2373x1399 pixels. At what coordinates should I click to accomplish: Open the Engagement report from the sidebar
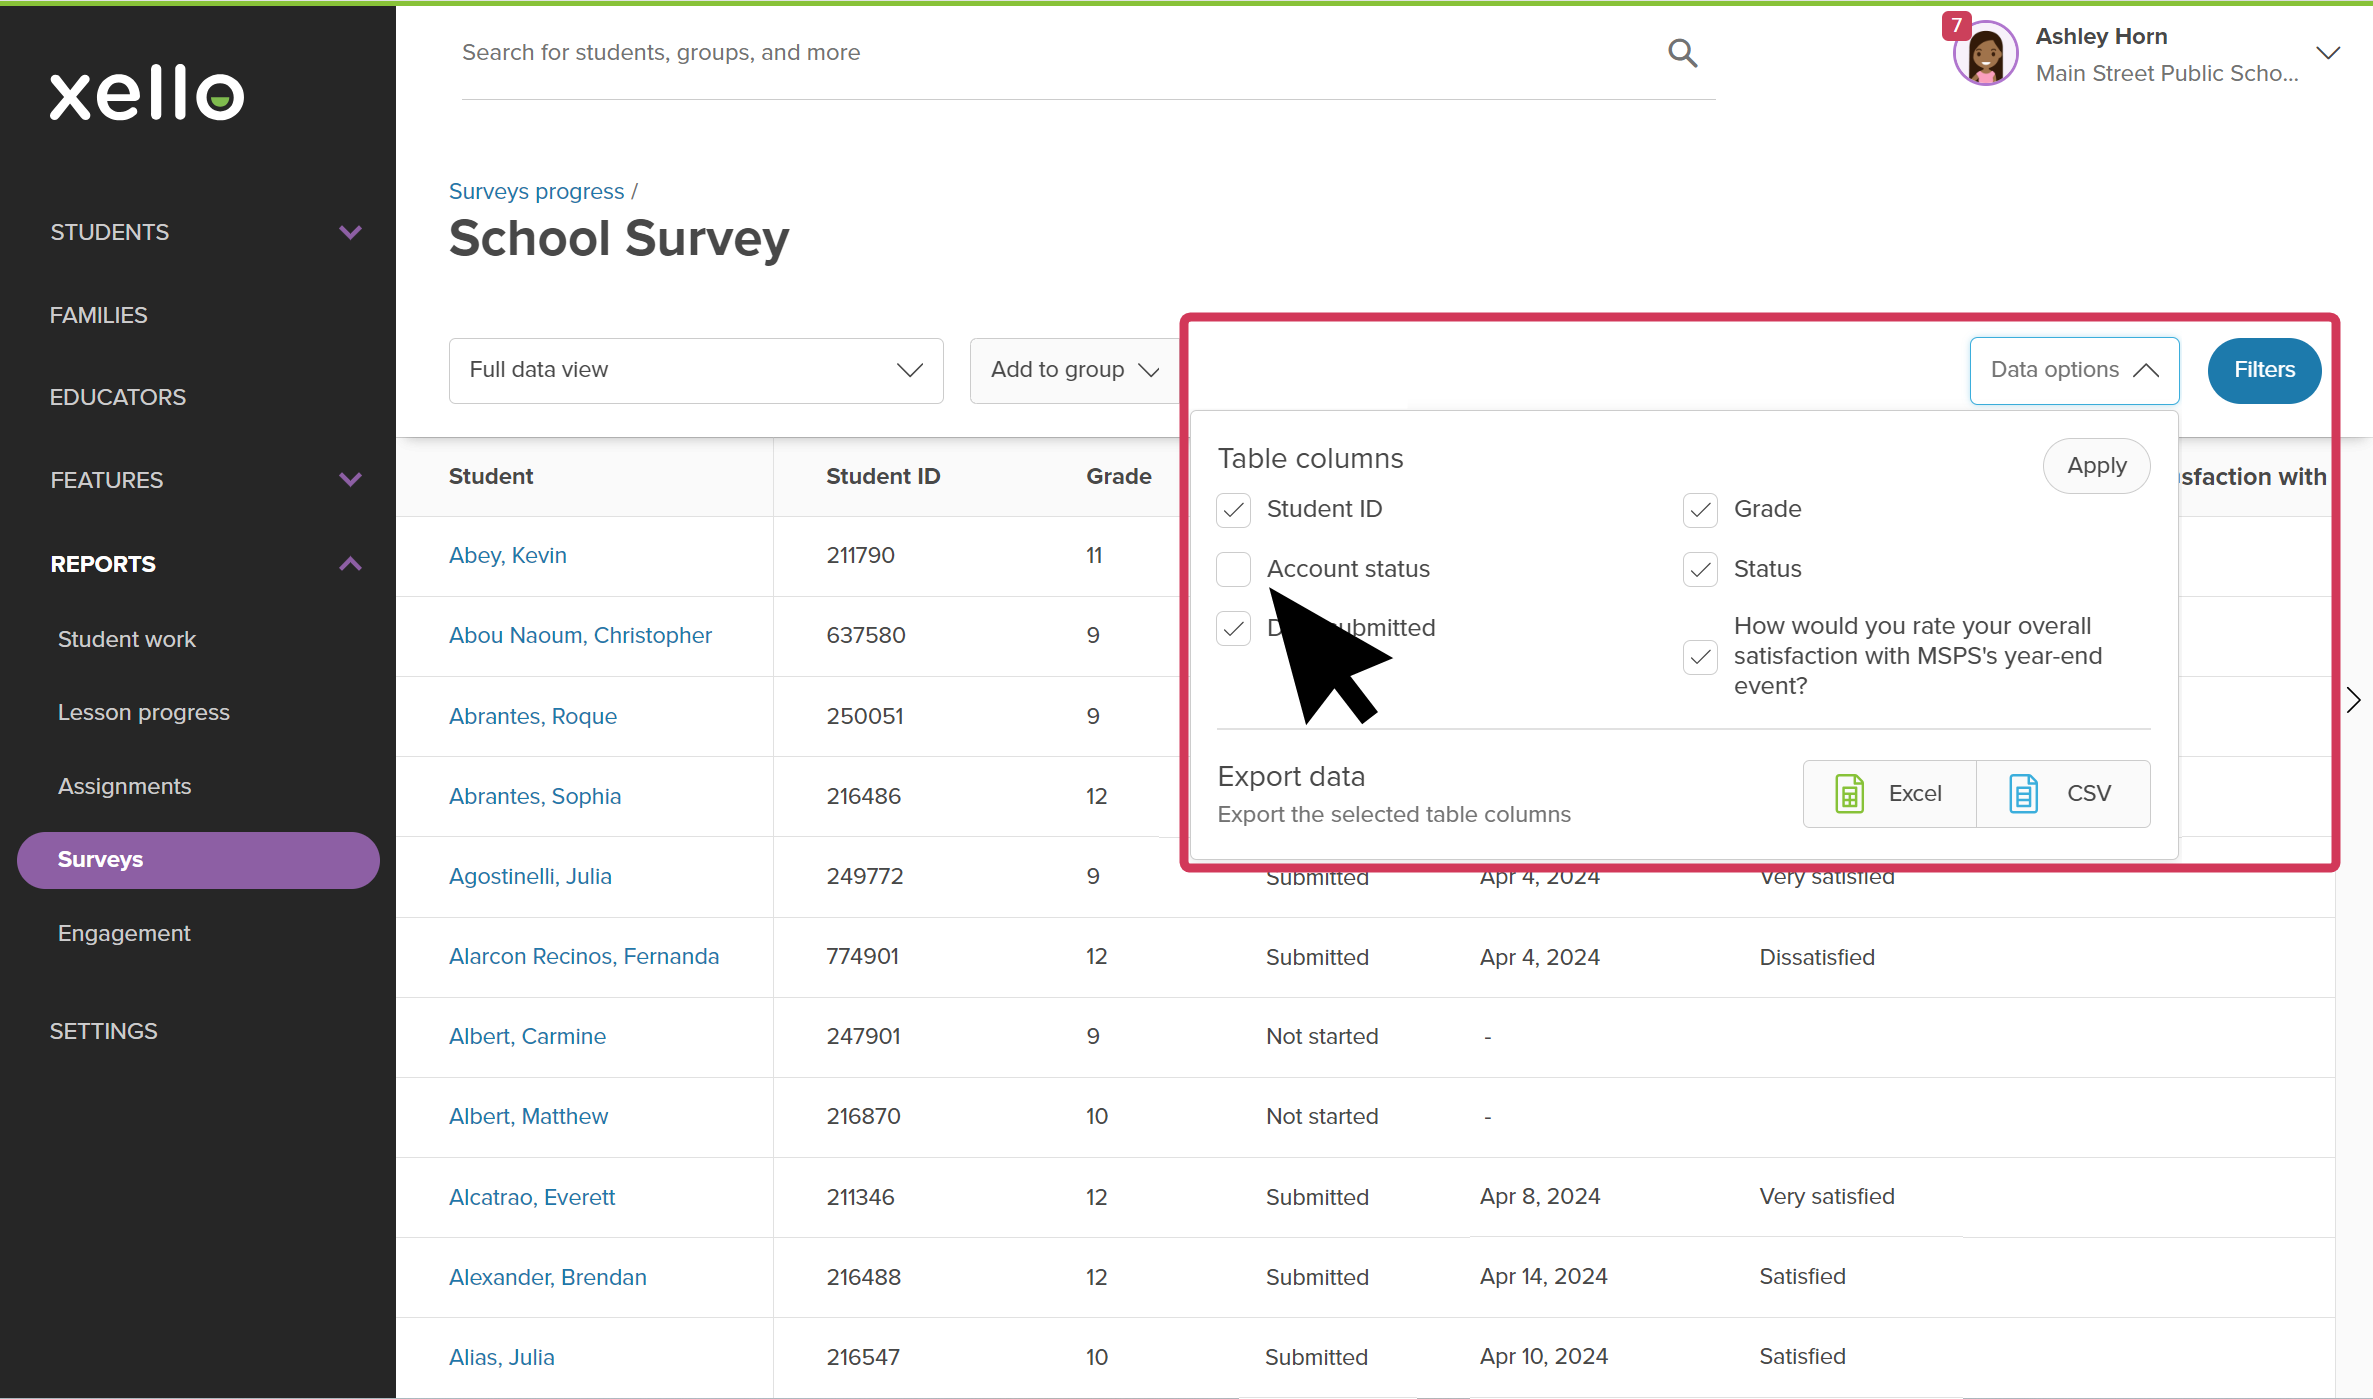123,932
